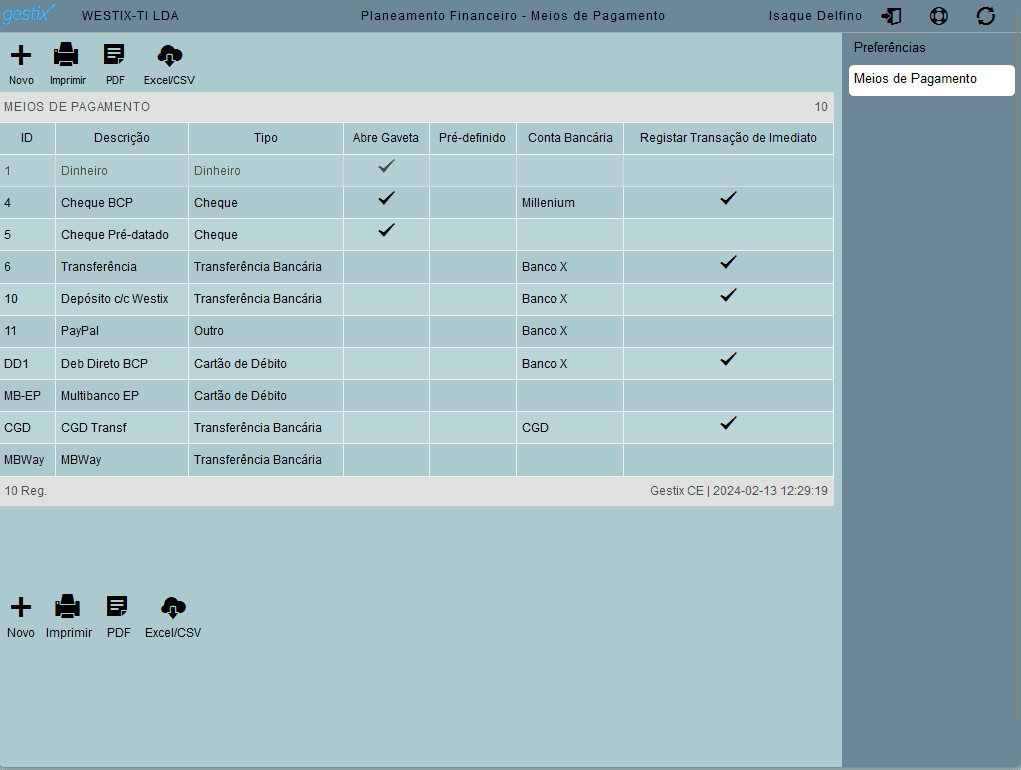Click the Conta Bancária column header
Viewport: 1021px width, 770px height.
point(570,138)
